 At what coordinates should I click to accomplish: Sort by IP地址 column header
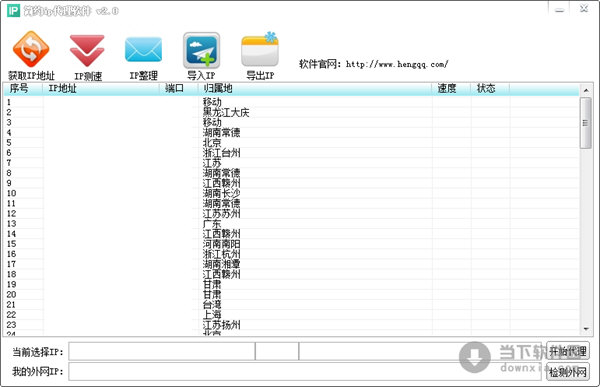click(101, 88)
